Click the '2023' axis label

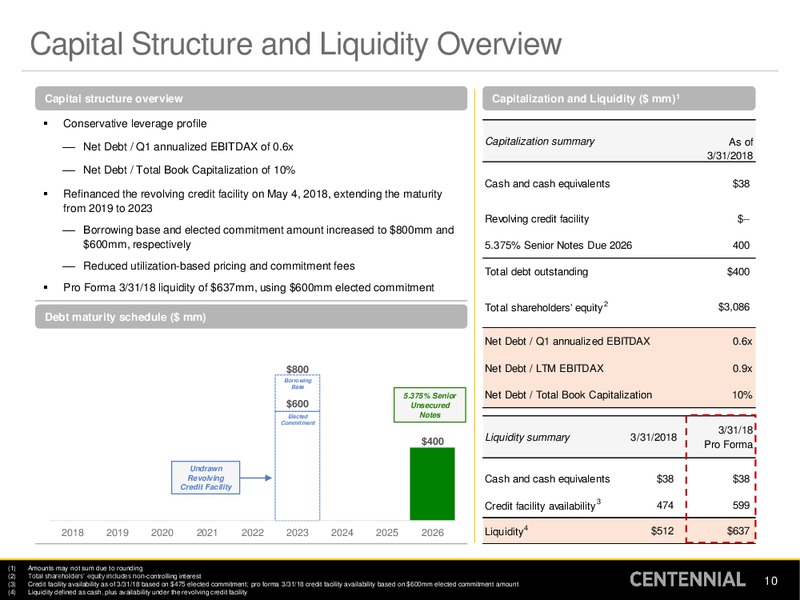pos(297,533)
